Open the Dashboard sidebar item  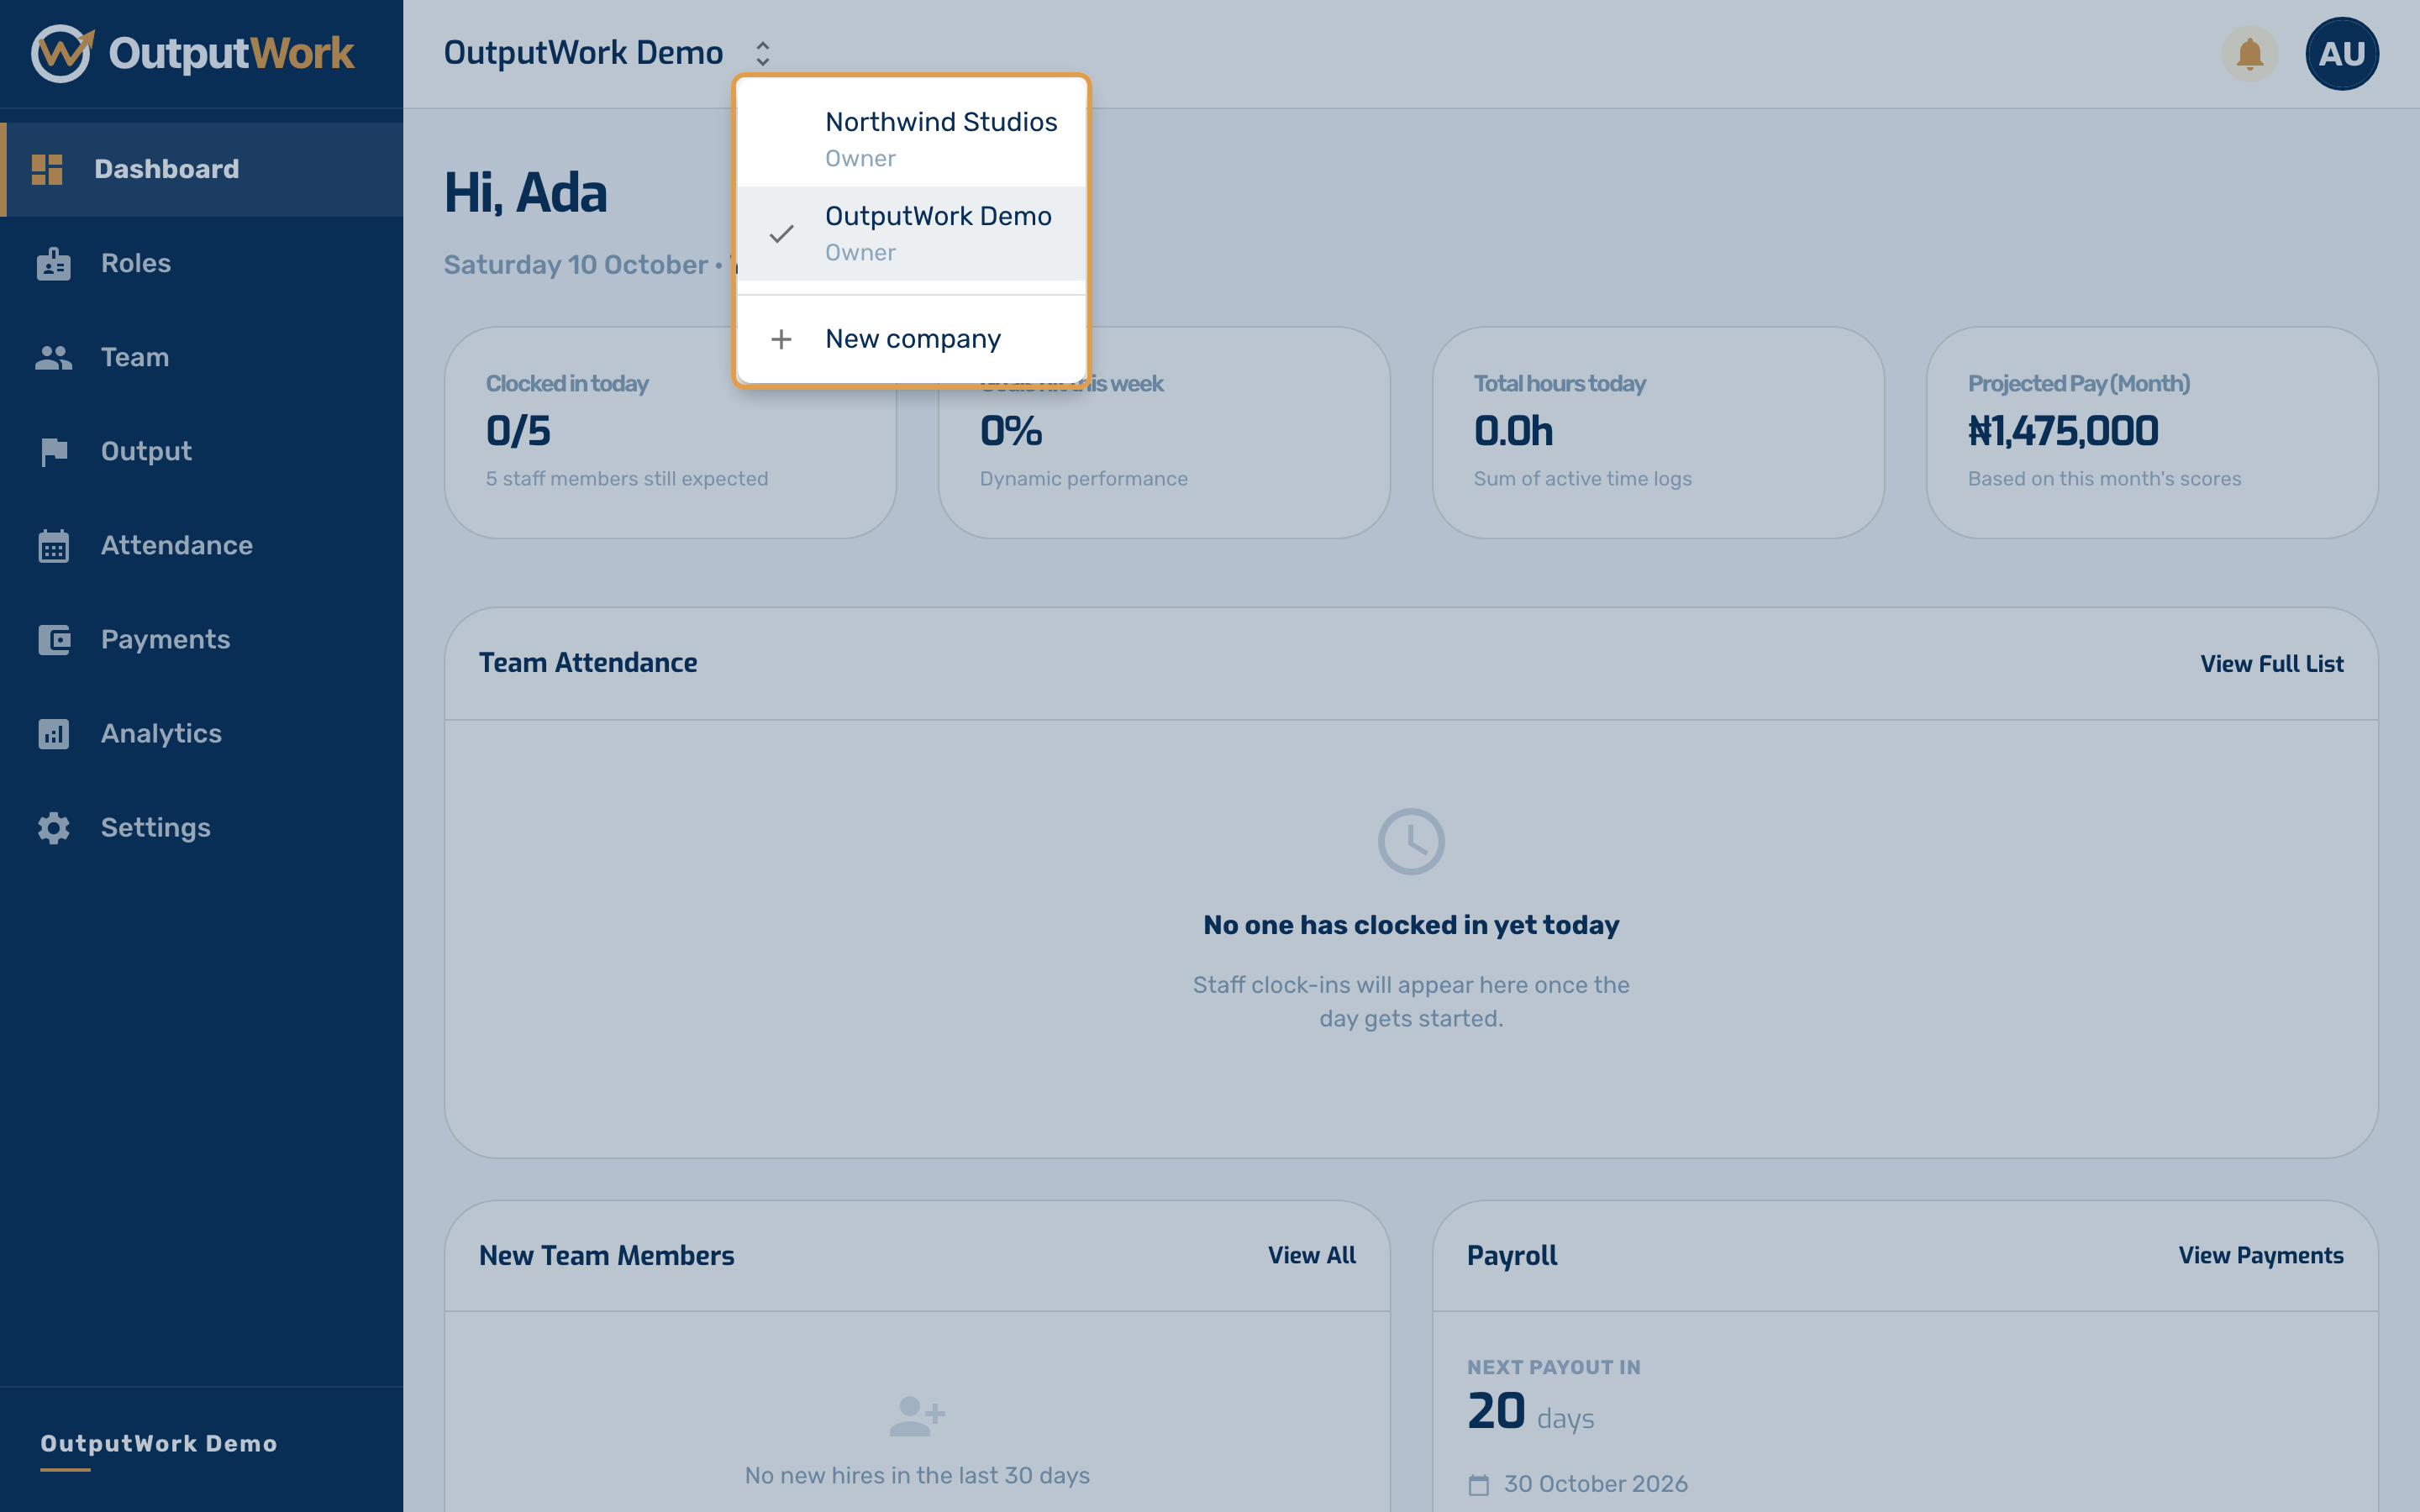(202, 169)
